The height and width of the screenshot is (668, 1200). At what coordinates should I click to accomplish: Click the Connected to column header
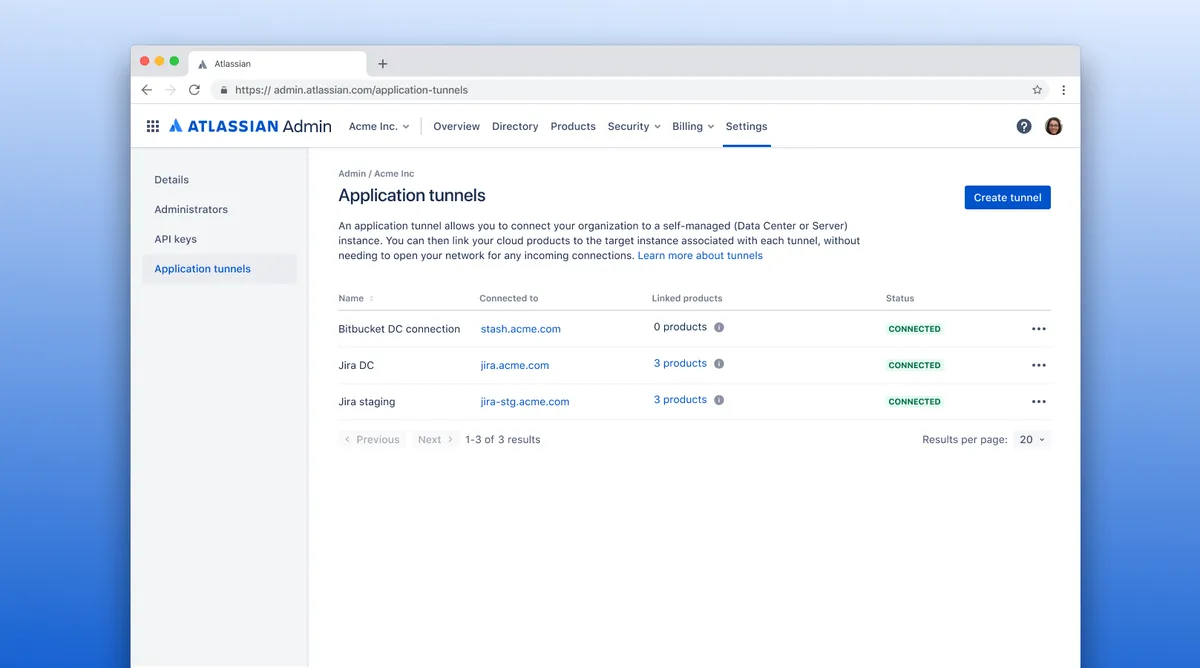pyautogui.click(x=509, y=298)
